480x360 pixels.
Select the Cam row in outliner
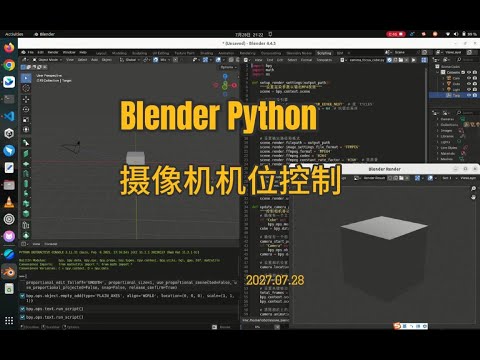pos(454,78)
